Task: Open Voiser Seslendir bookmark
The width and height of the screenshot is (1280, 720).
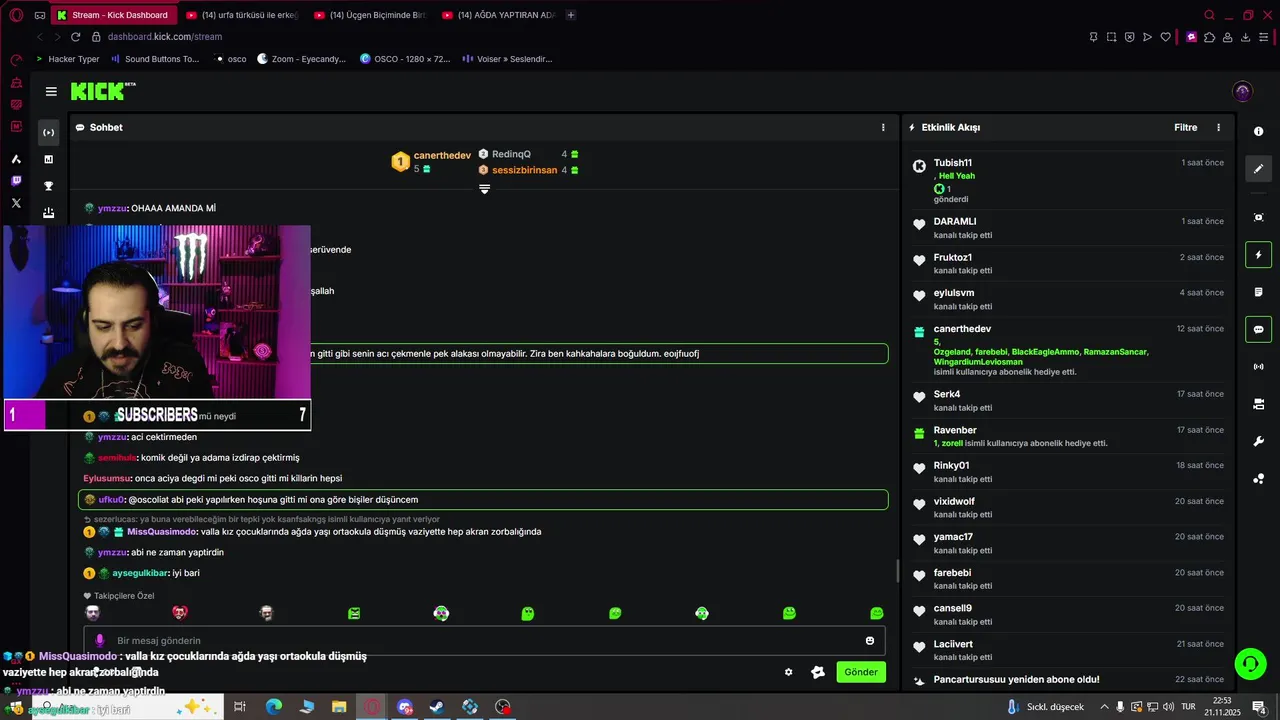Action: tap(507, 59)
